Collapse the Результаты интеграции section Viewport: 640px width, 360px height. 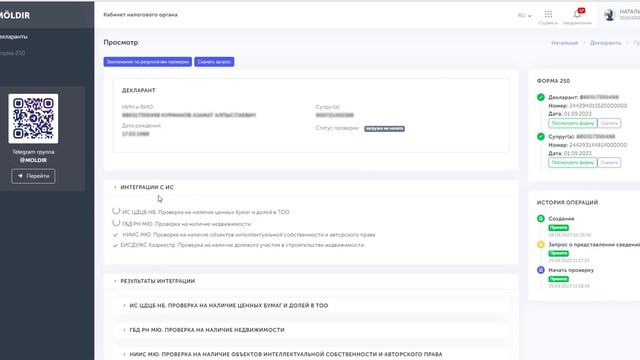click(154, 281)
